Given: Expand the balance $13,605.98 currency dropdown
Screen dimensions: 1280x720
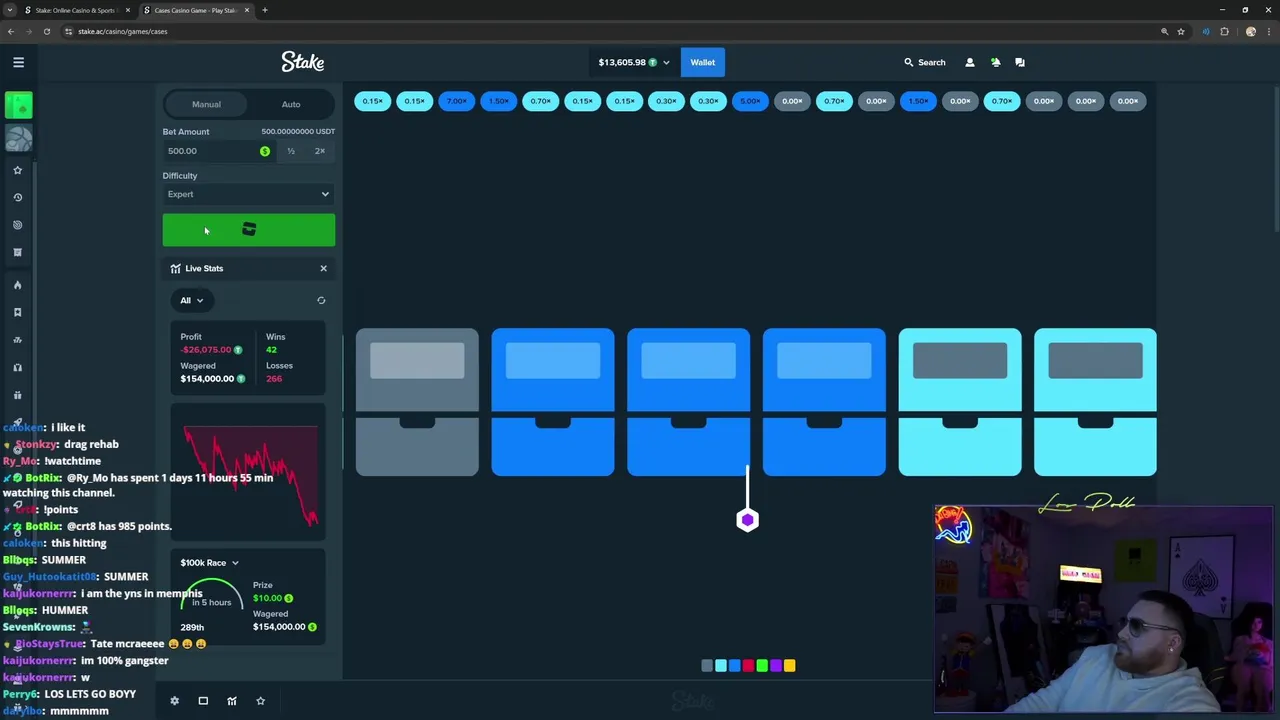Looking at the screenshot, I should [x=634, y=62].
